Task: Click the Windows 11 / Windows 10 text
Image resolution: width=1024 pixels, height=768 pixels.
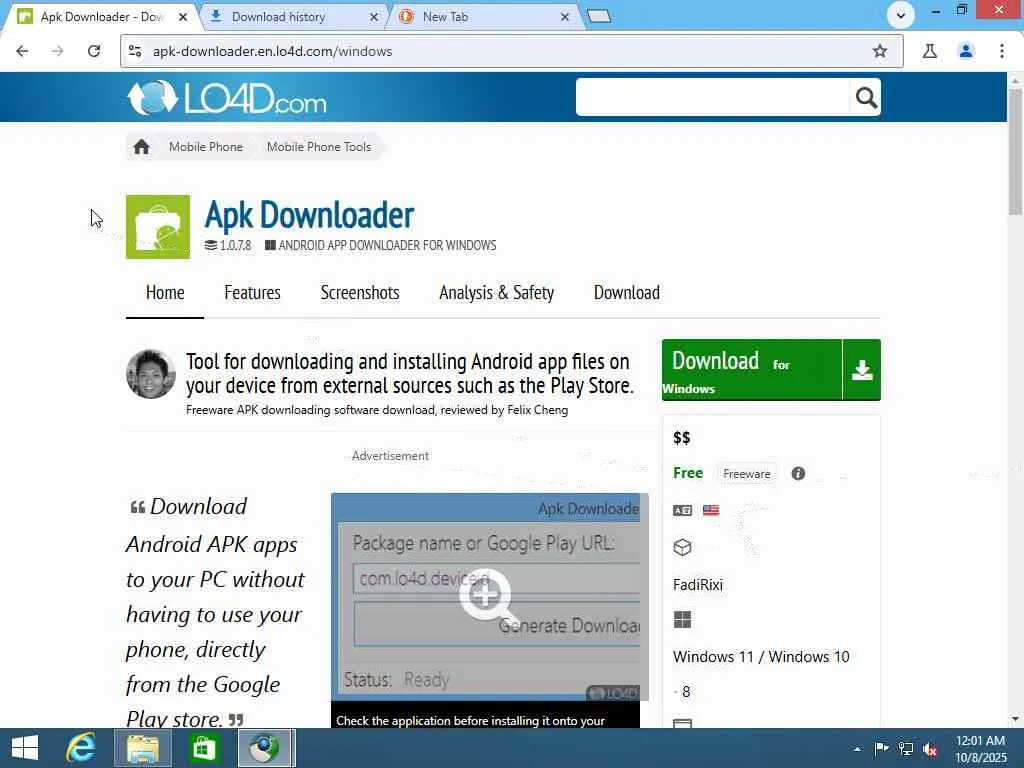Action: [x=761, y=656]
